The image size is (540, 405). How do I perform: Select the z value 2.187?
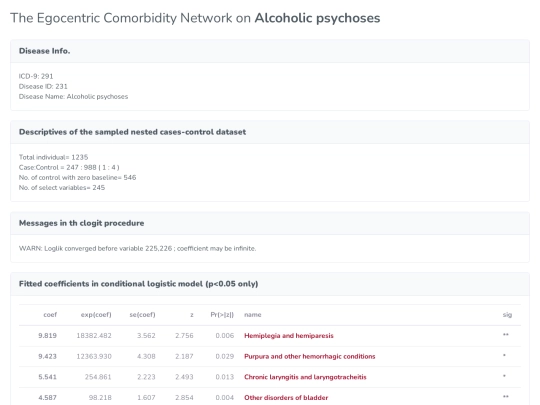[x=184, y=356]
